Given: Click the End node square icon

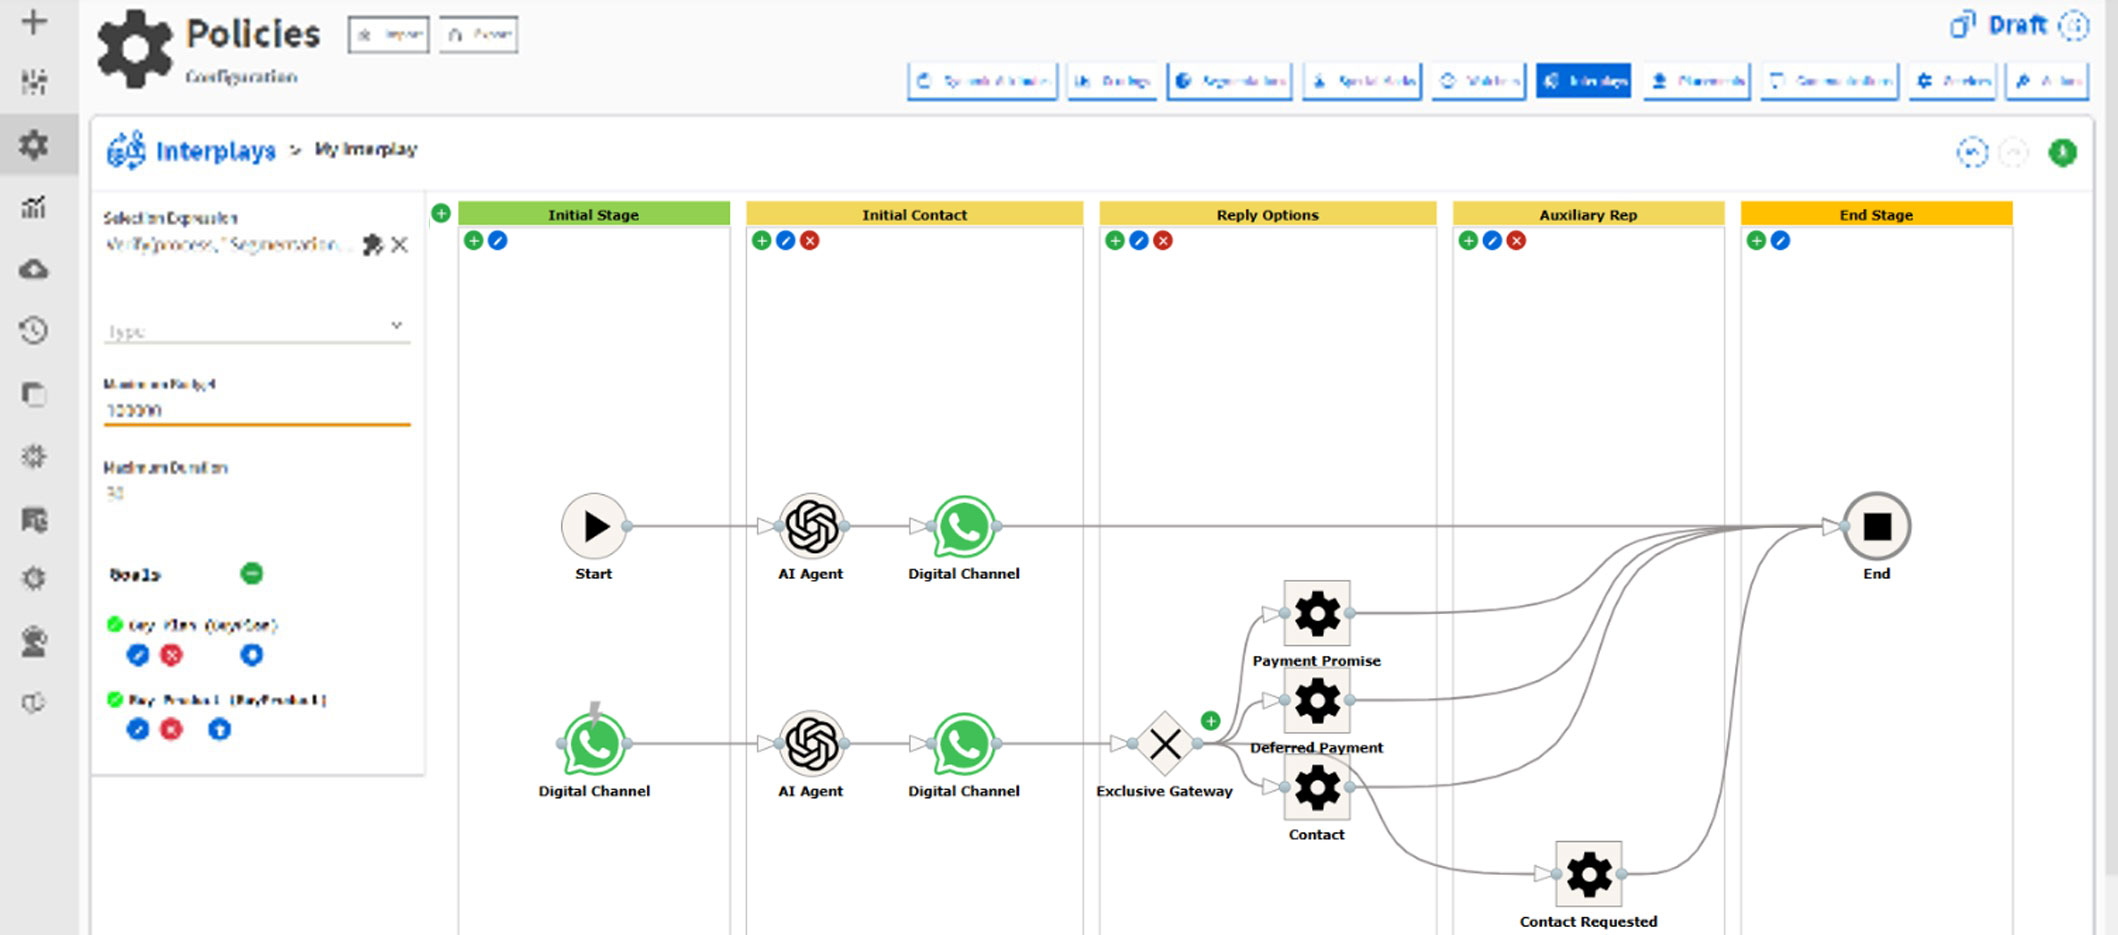Looking at the screenshot, I should 1876,527.
